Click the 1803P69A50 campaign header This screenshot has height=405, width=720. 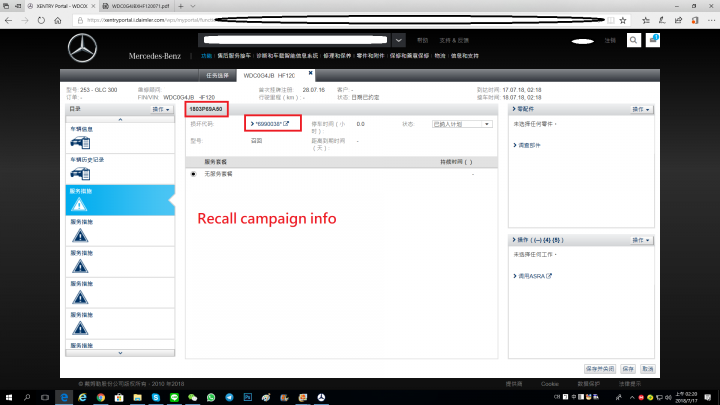(206, 109)
